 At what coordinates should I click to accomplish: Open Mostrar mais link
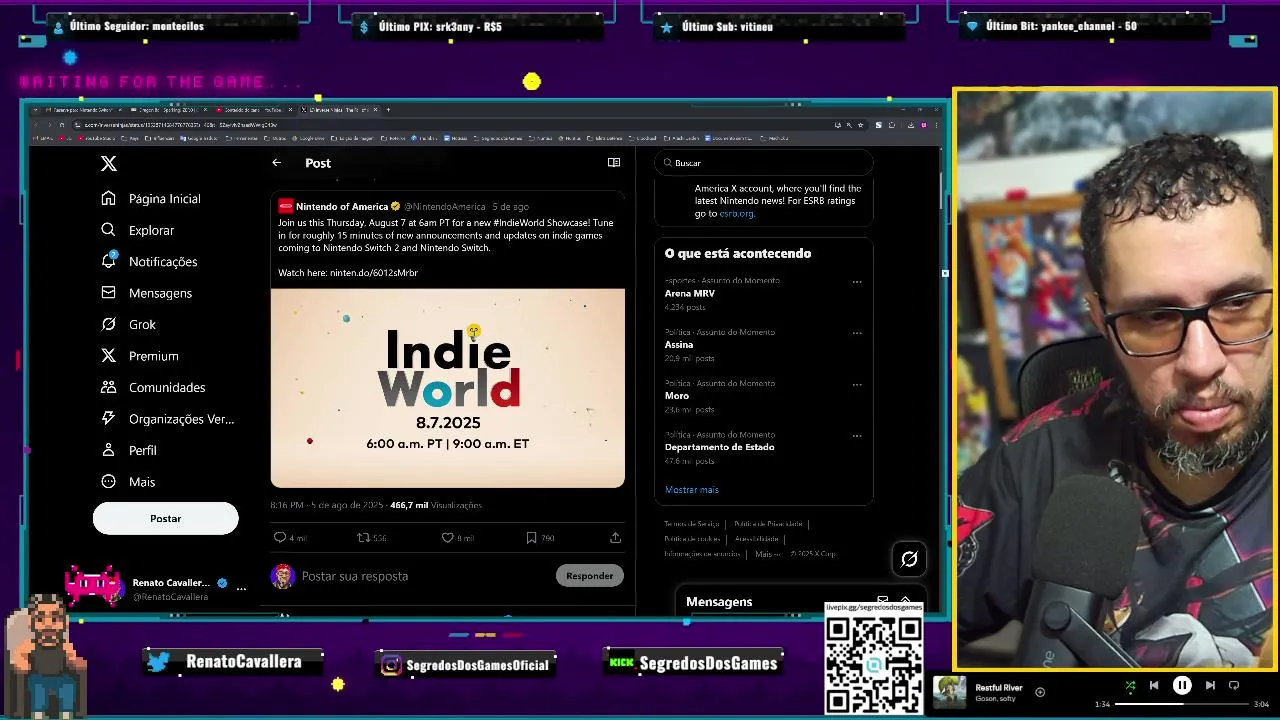pyautogui.click(x=692, y=490)
